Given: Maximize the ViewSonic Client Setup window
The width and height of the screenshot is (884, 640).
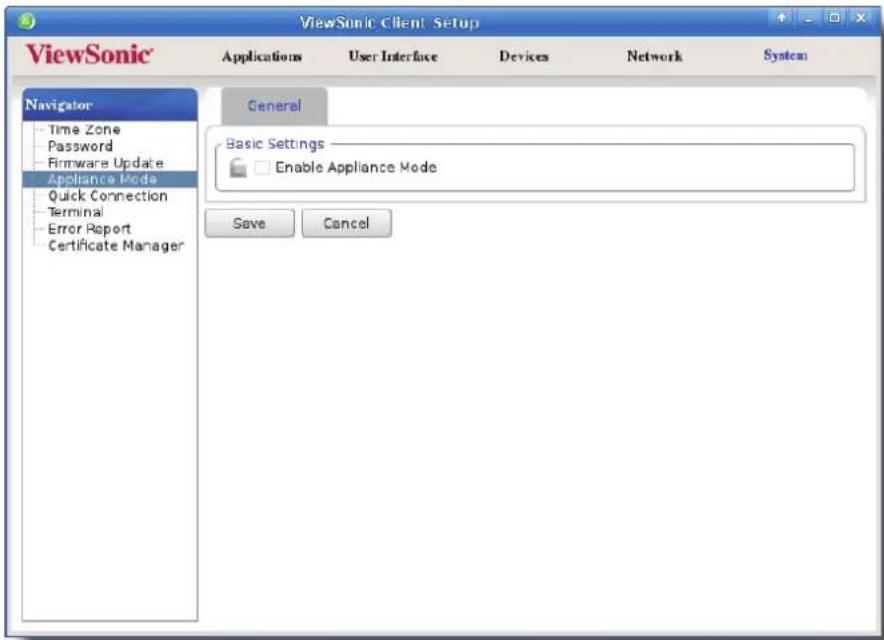Looking at the screenshot, I should [x=835, y=18].
